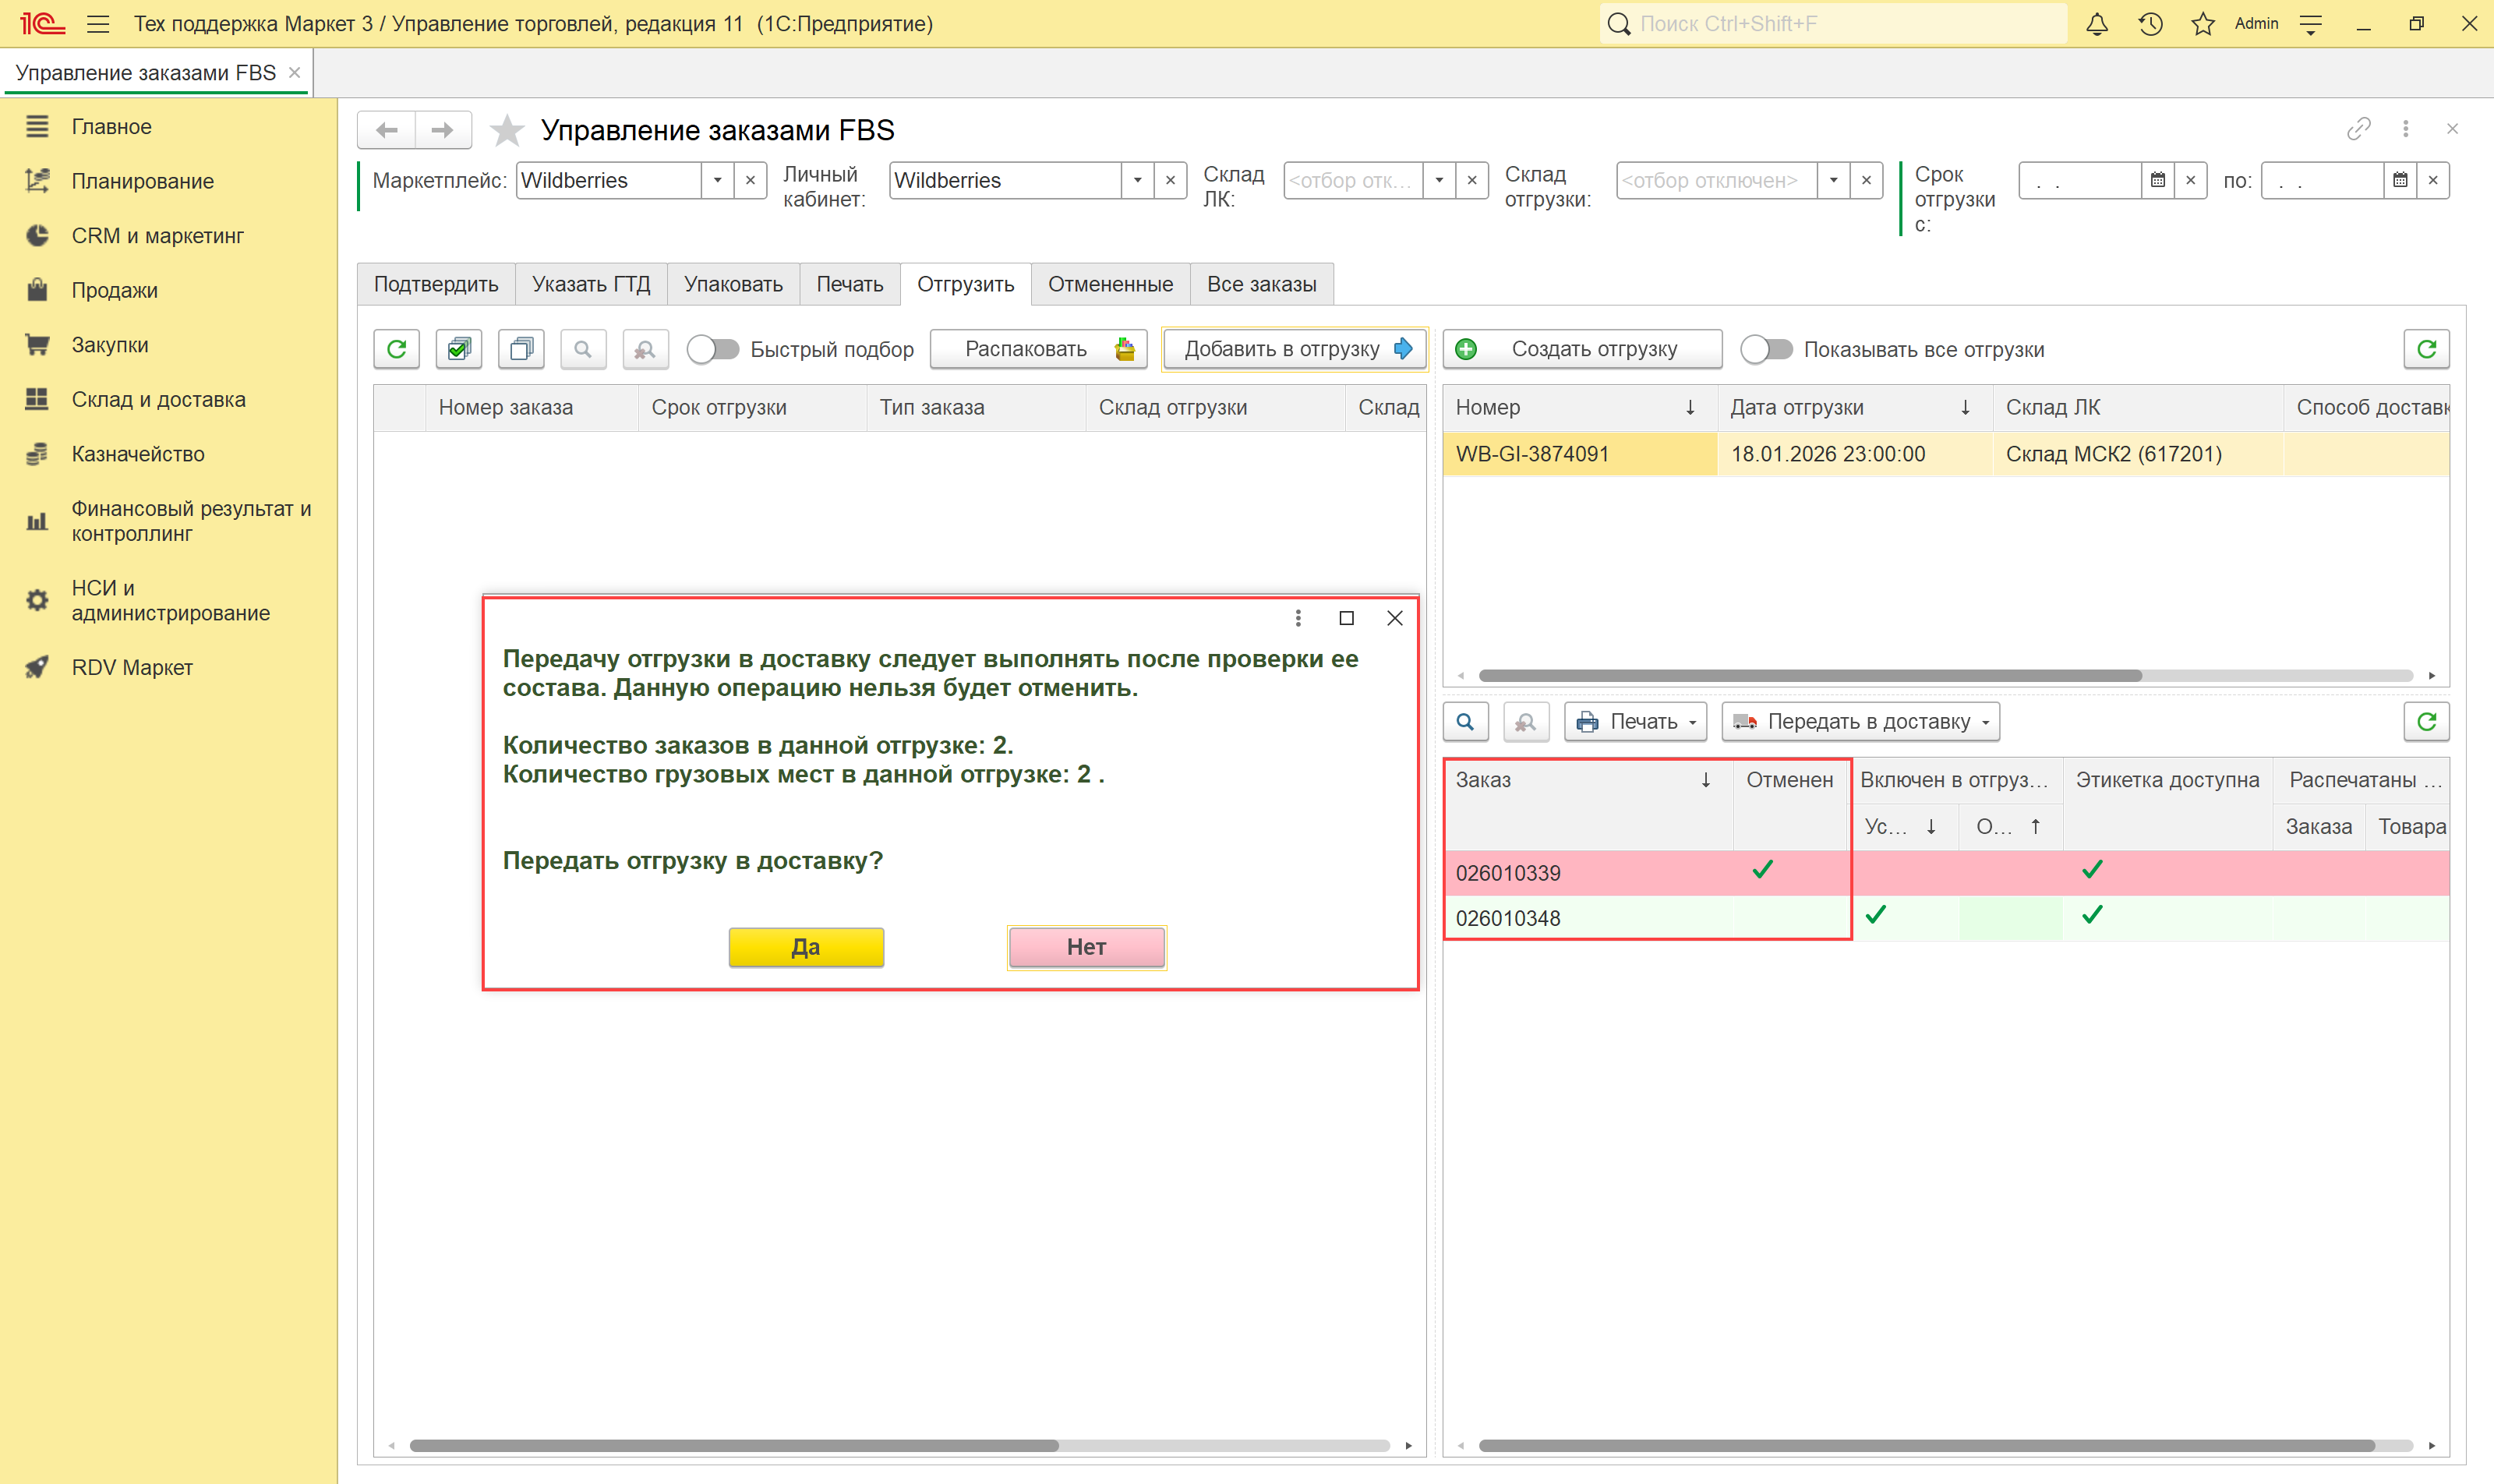Image resolution: width=2494 pixels, height=1484 pixels.
Task: Click the get link chain icon
Action: 2358,129
